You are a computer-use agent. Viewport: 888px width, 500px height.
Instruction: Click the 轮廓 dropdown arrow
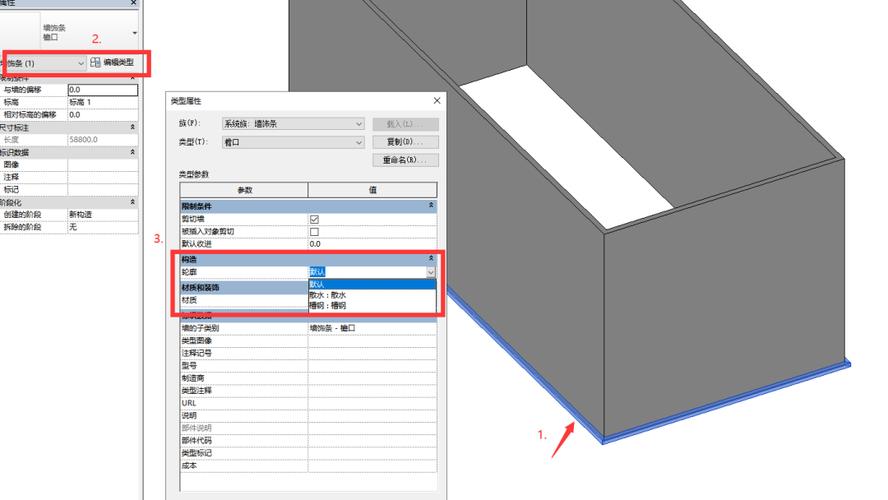click(x=431, y=272)
